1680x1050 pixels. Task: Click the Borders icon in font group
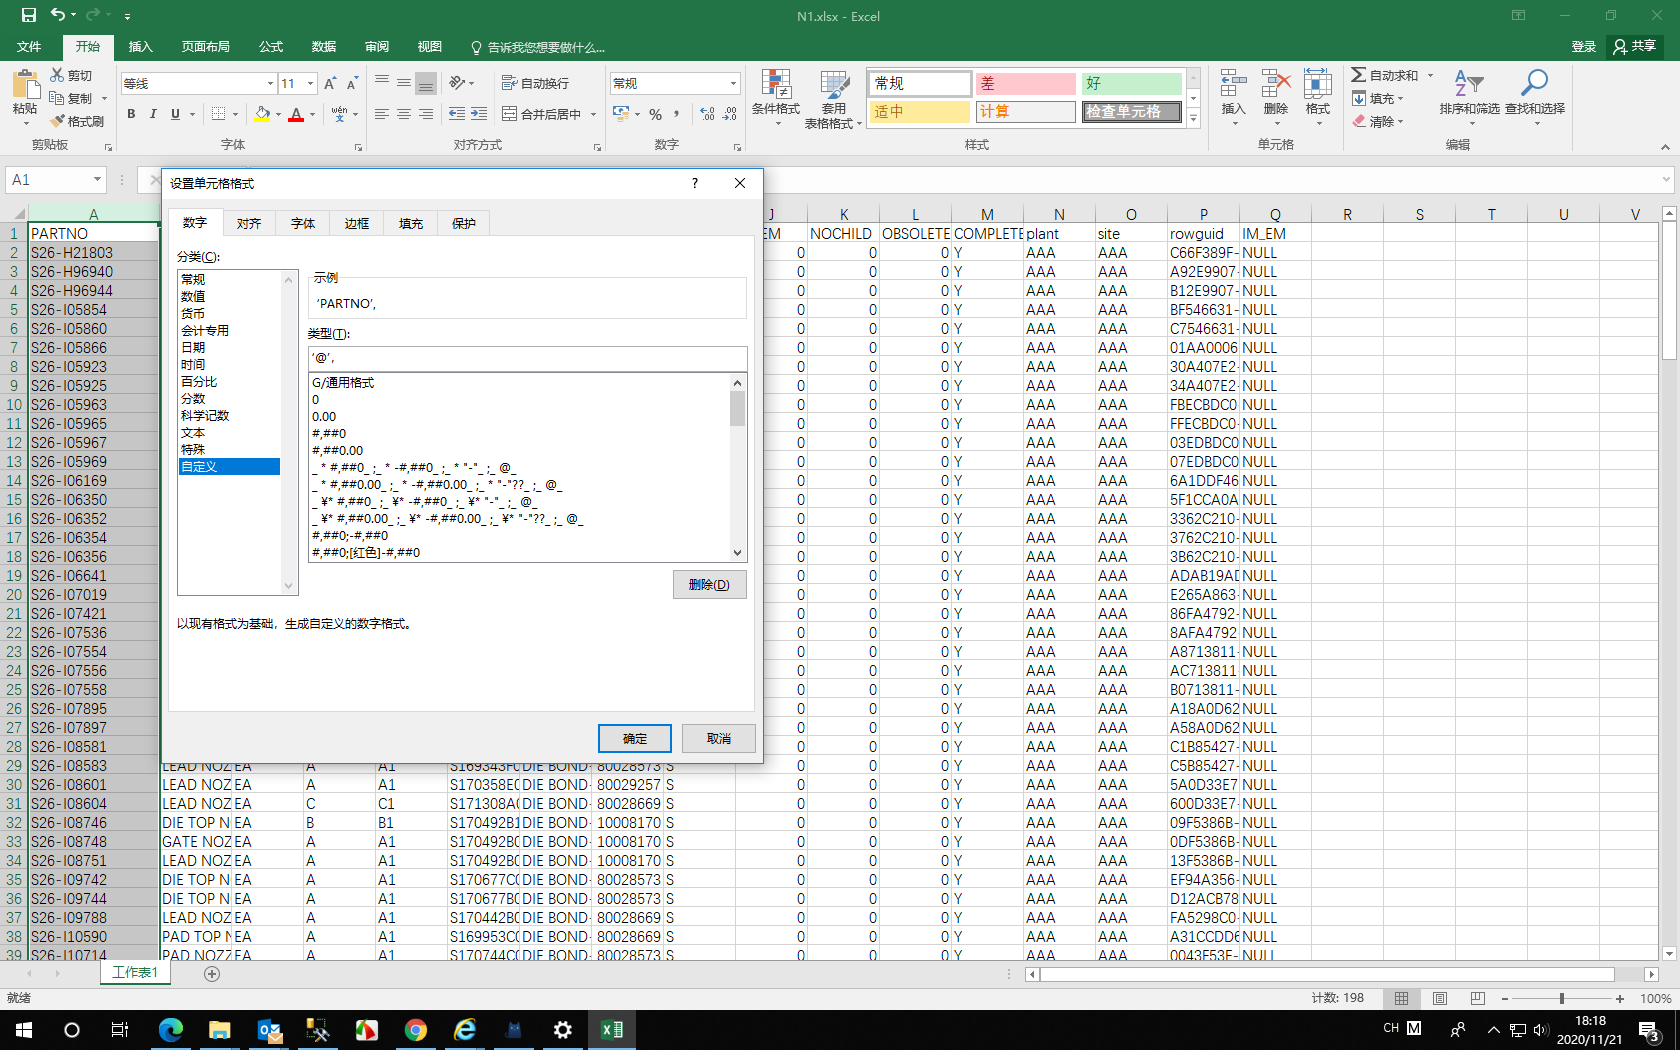tap(218, 114)
